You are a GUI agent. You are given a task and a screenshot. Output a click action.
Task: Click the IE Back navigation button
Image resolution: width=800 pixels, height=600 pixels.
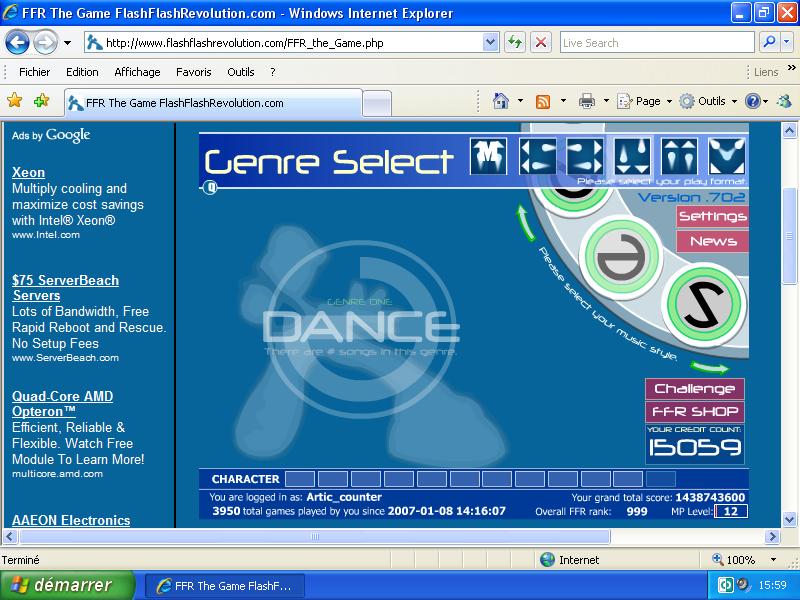click(17, 43)
